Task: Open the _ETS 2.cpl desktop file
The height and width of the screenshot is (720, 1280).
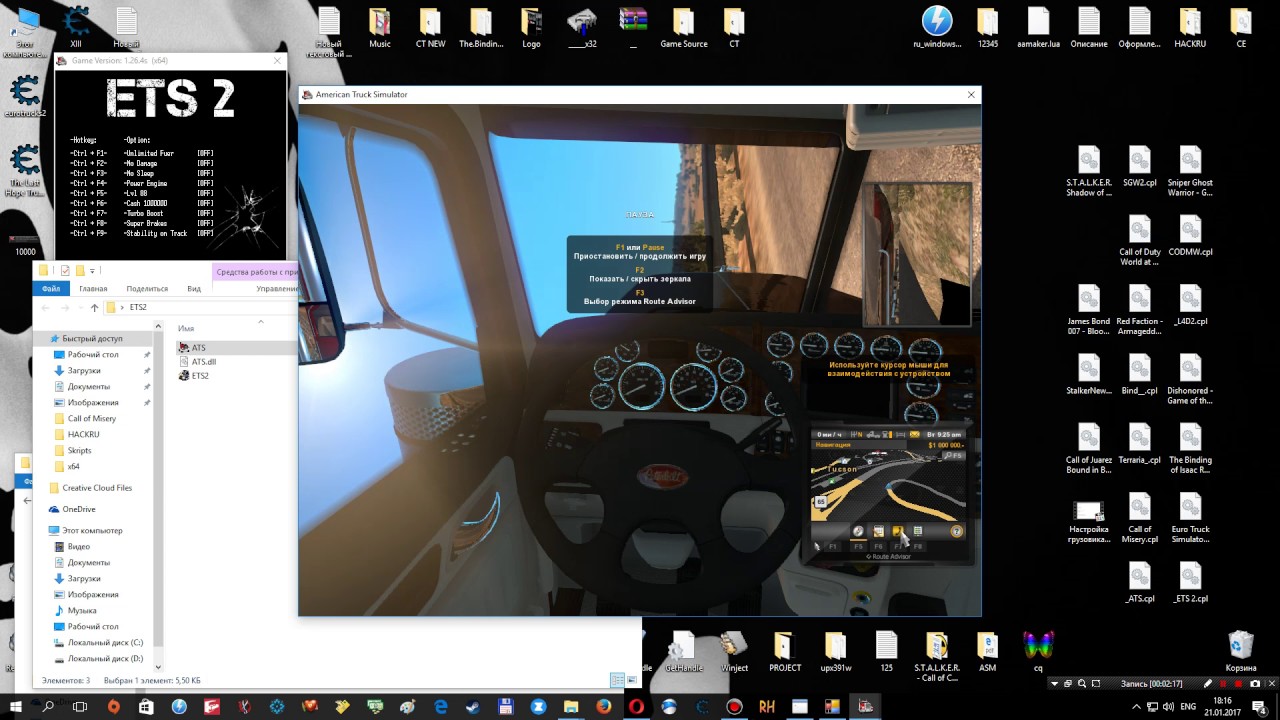Action: point(1190,582)
